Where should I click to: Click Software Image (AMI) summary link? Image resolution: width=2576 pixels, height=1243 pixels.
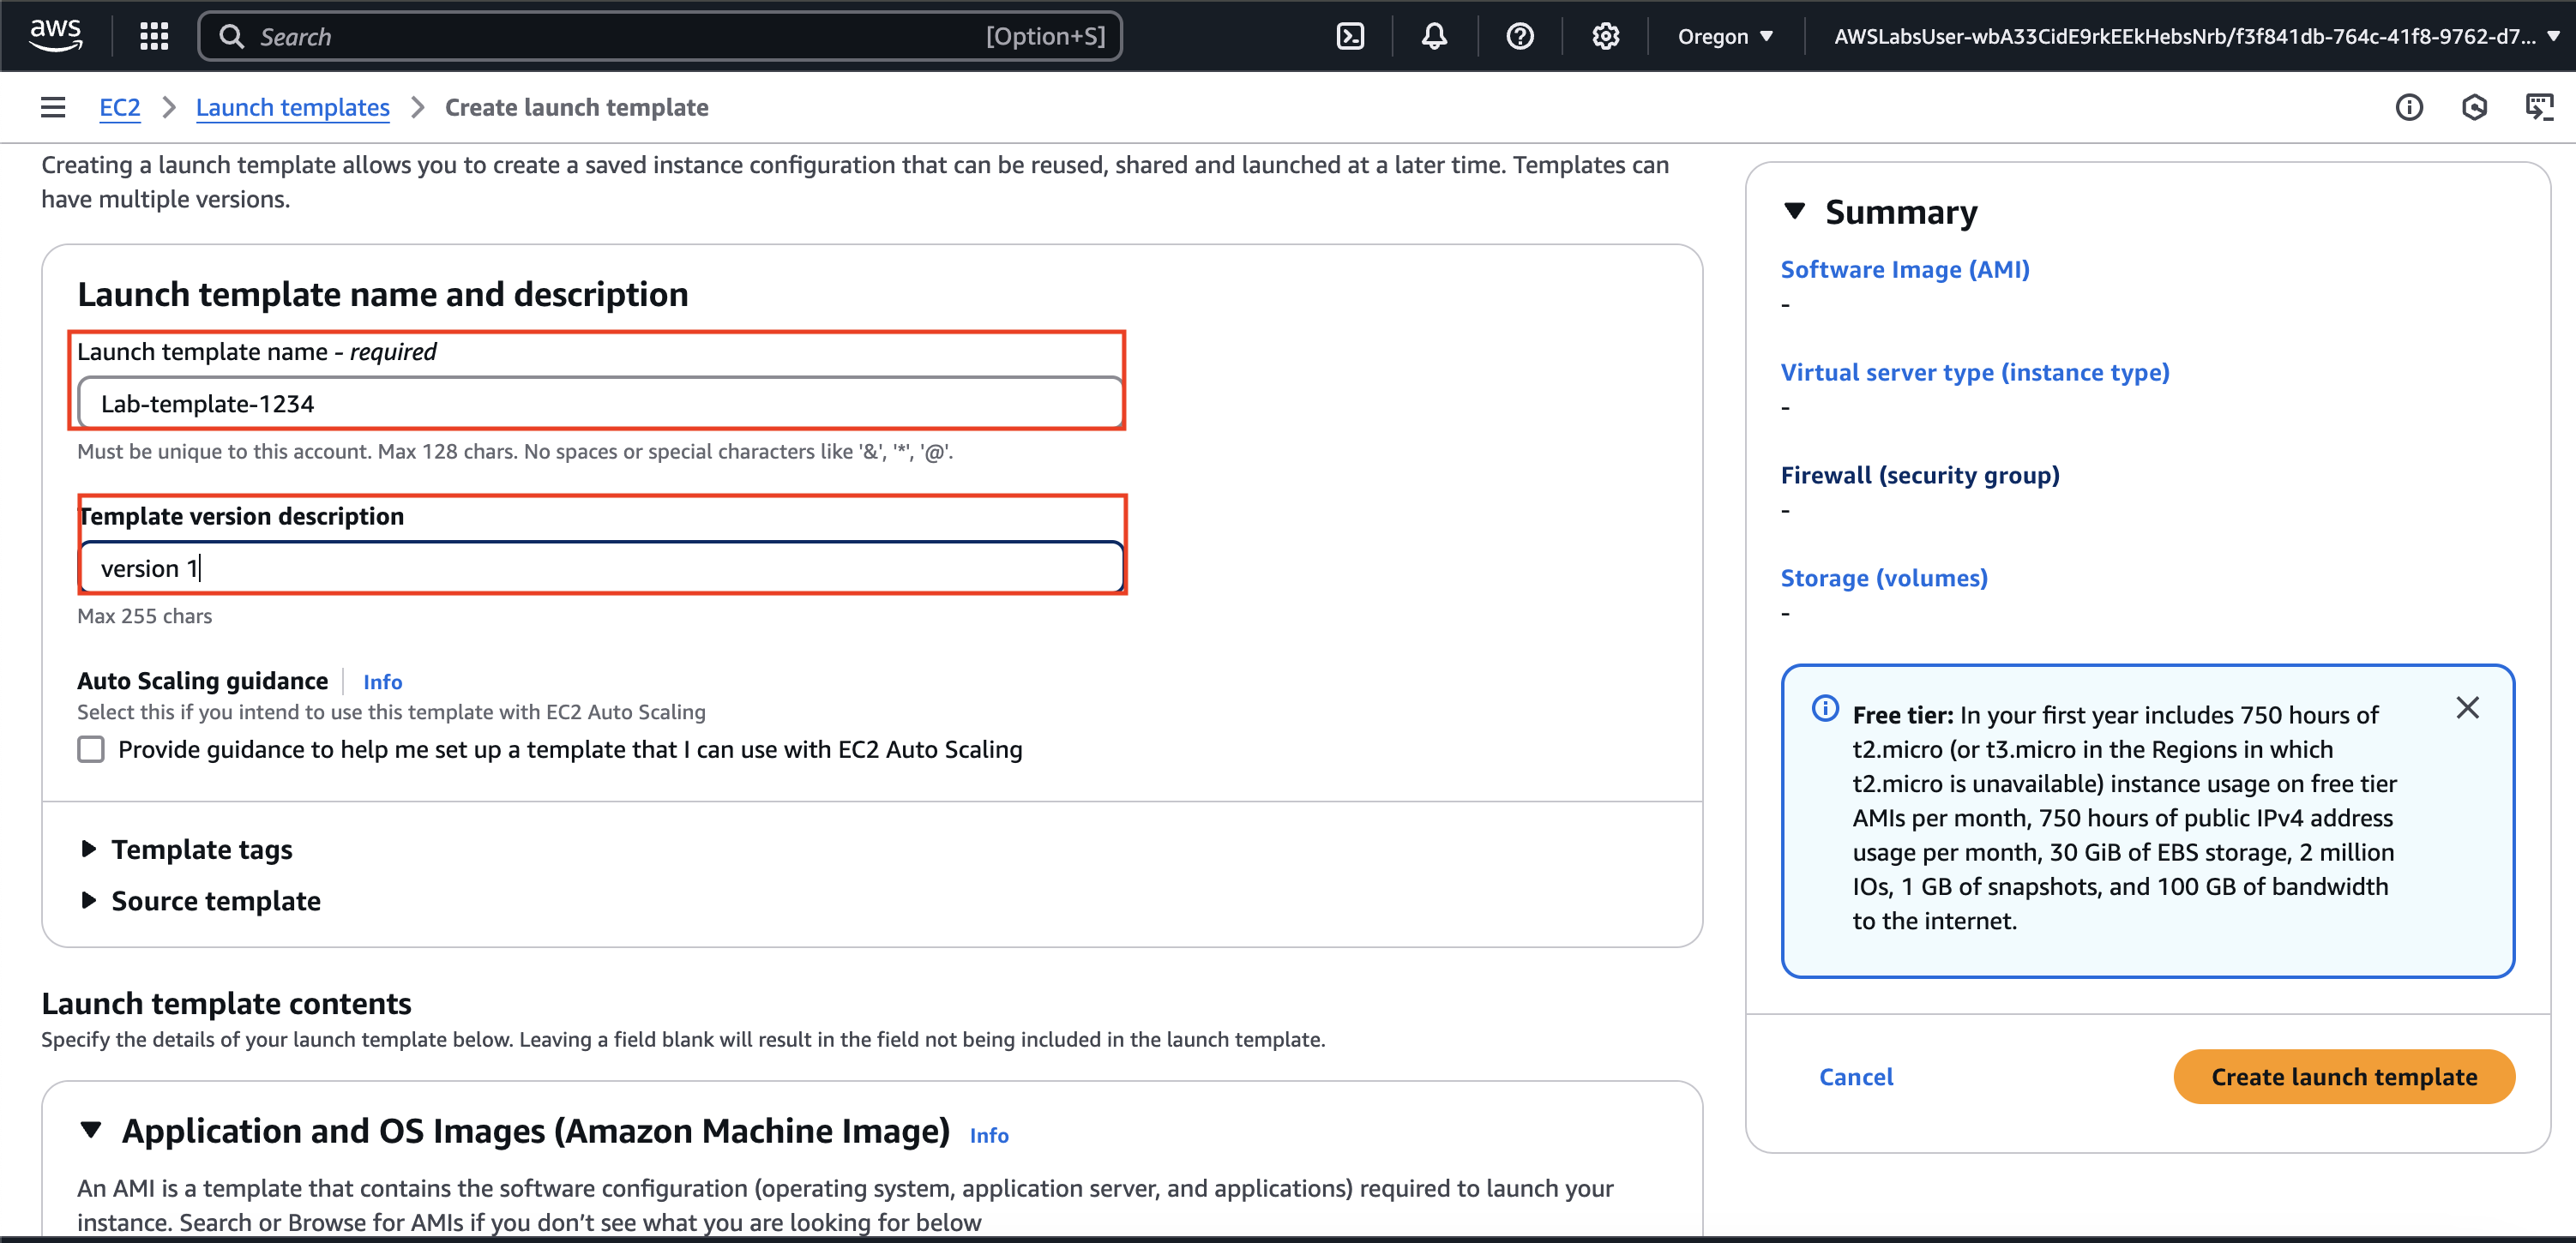(x=1905, y=269)
